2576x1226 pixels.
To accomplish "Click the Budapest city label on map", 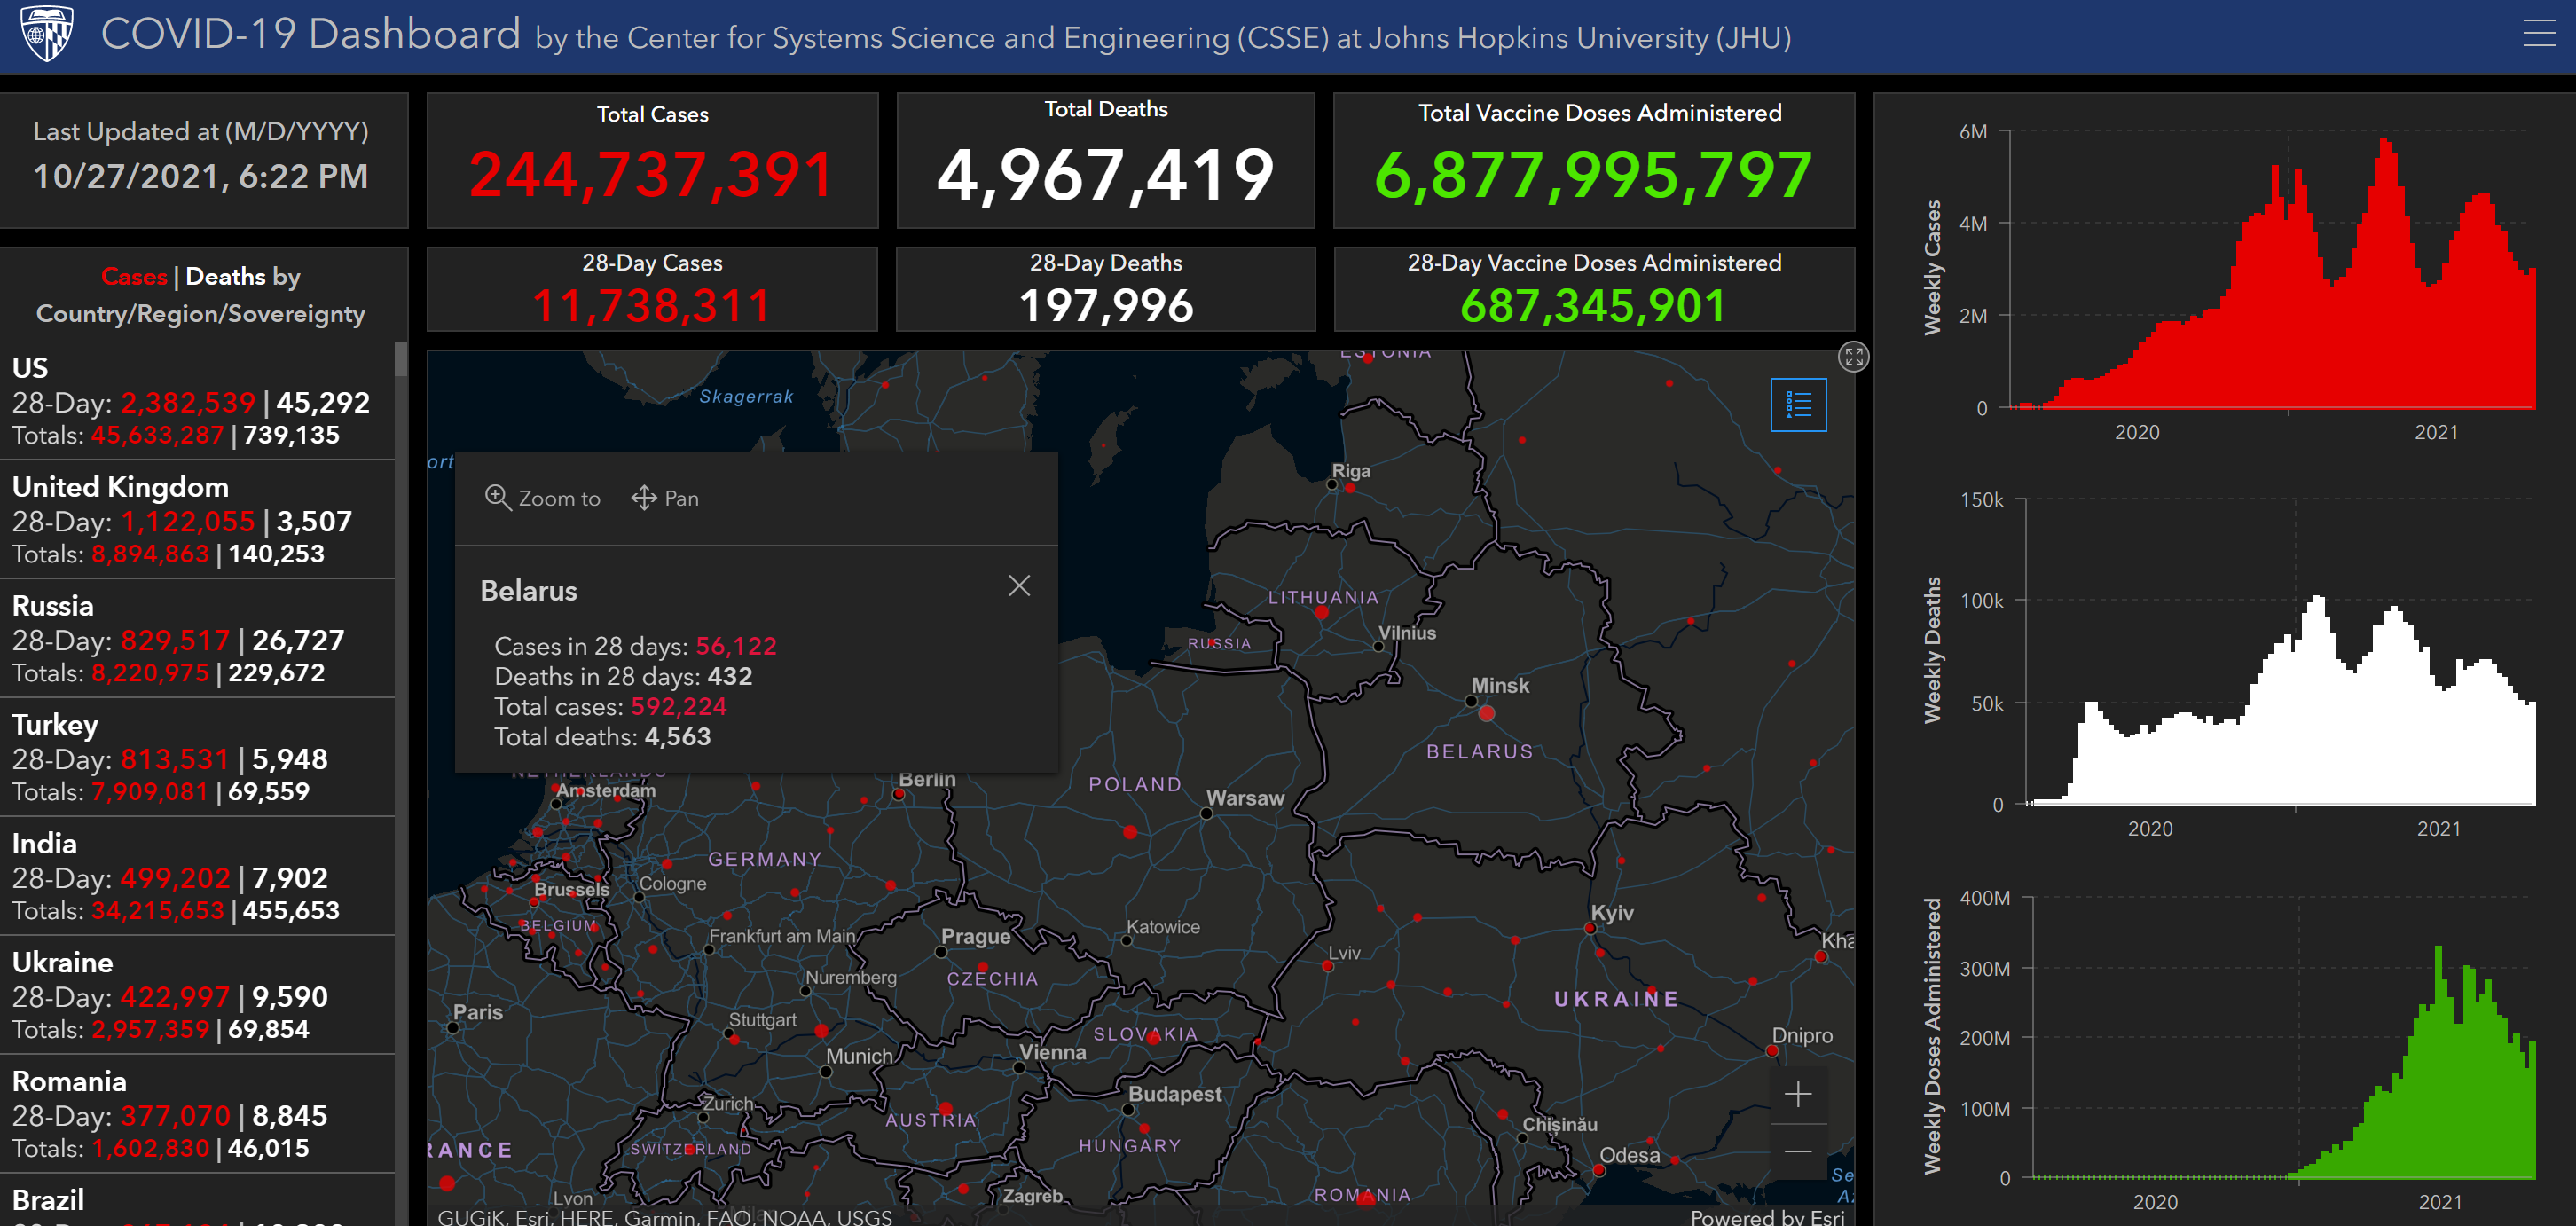I will [x=1175, y=1094].
